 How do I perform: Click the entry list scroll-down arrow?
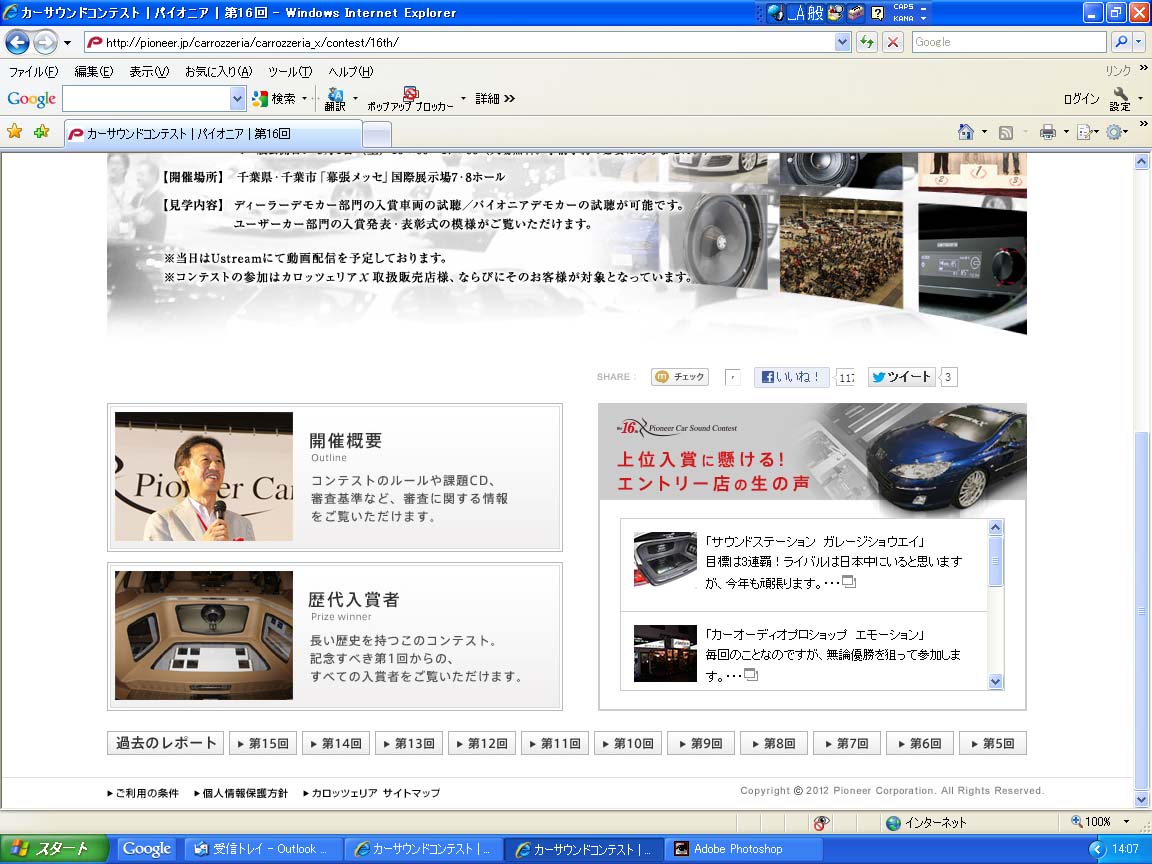(x=995, y=681)
